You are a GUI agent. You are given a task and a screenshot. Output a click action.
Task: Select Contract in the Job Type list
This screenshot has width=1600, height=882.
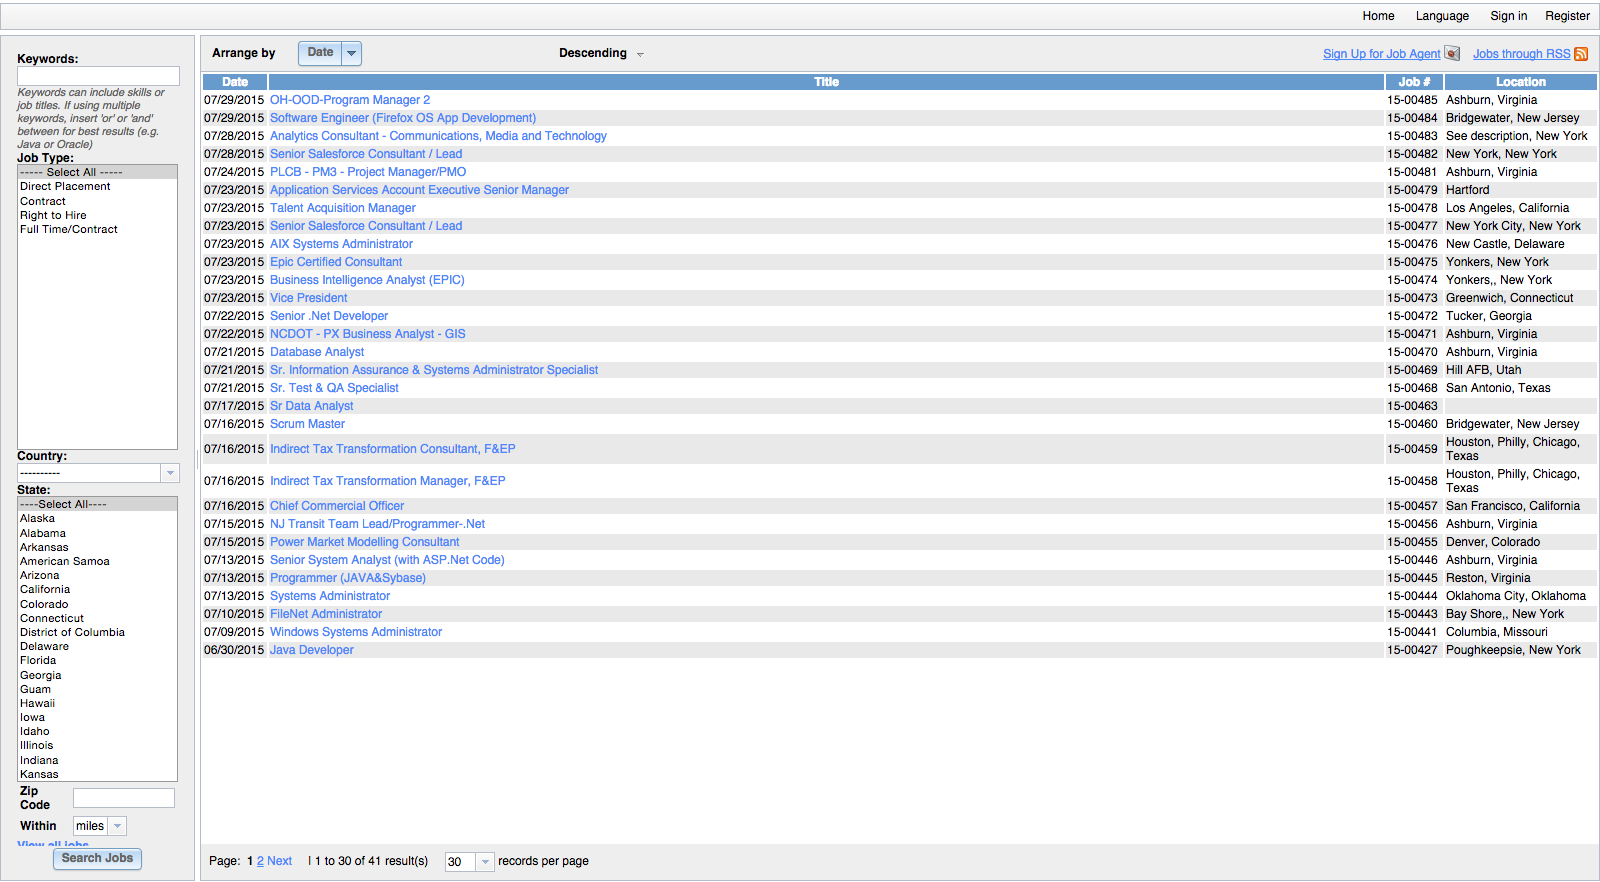pos(43,201)
